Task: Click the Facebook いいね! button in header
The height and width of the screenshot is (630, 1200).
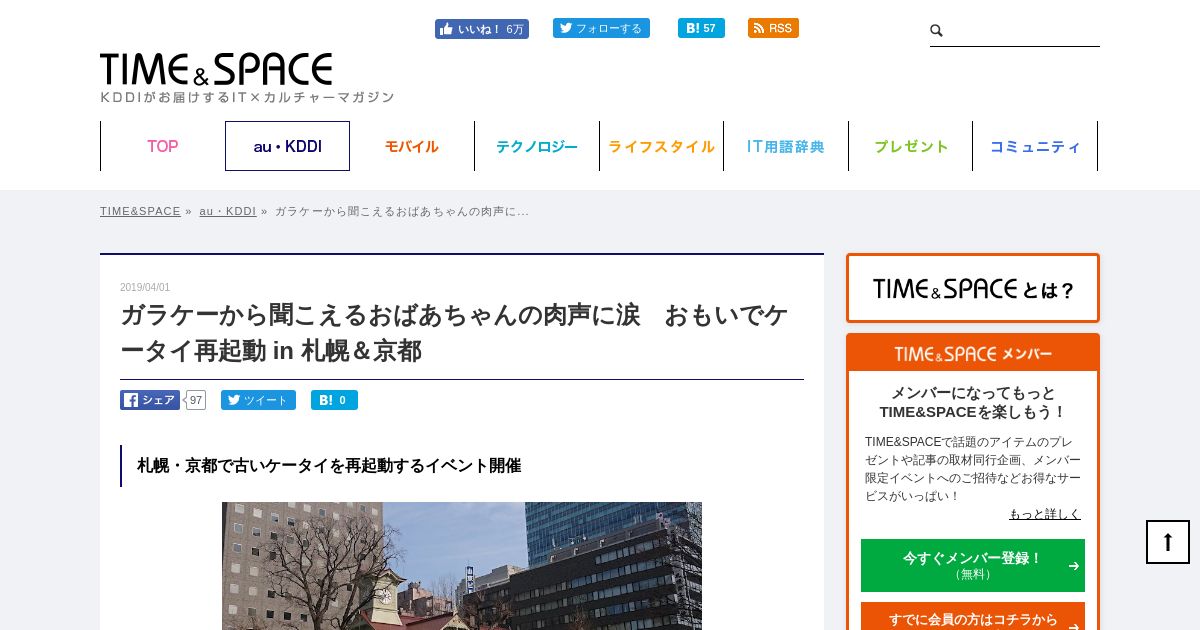Action: (x=482, y=29)
